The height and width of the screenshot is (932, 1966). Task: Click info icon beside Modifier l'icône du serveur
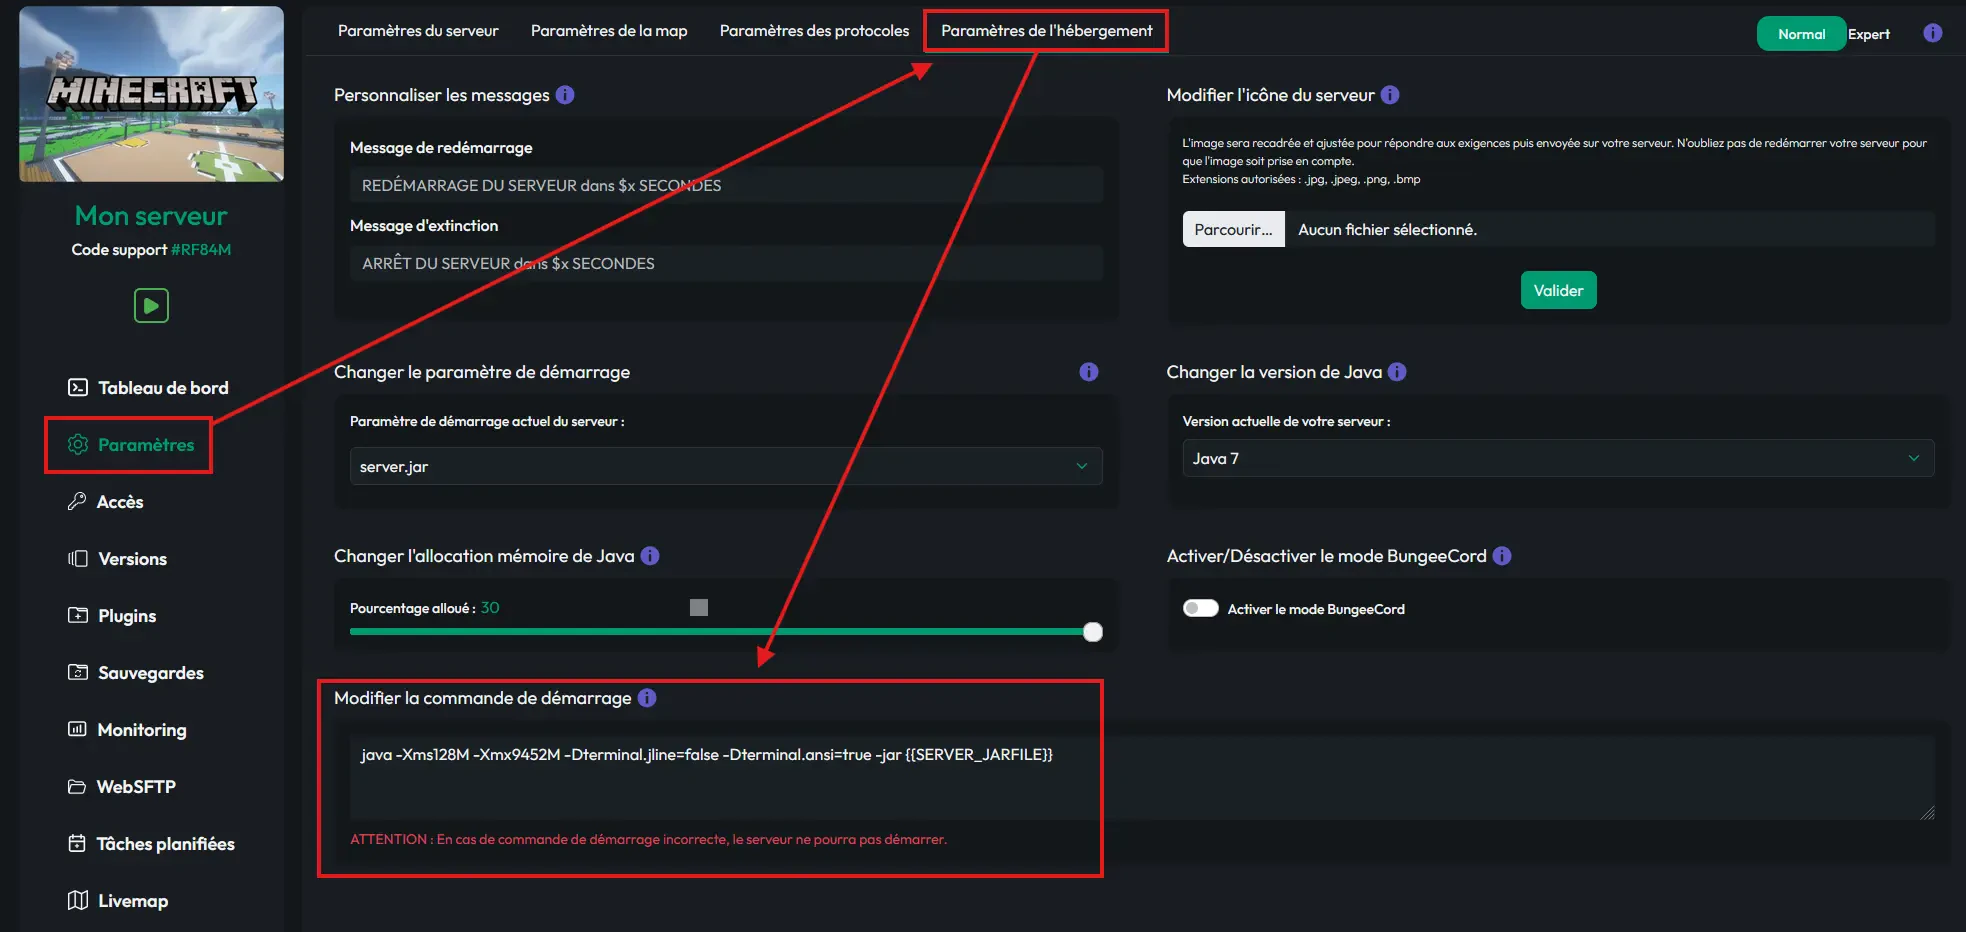(1390, 95)
